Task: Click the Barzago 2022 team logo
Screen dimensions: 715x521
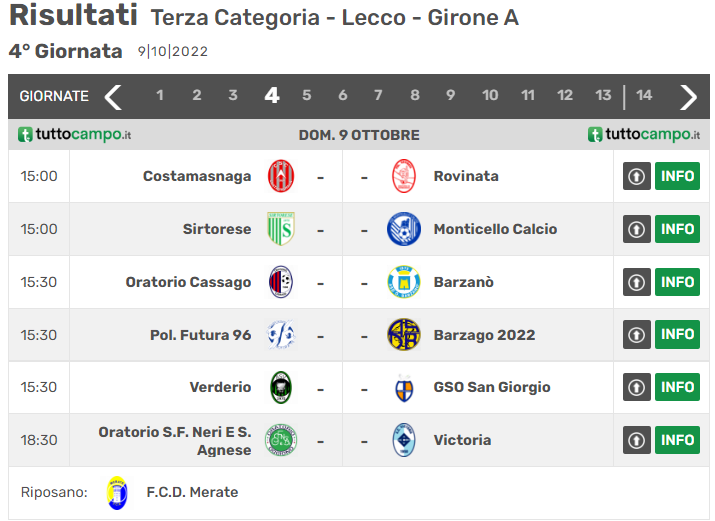Action: [404, 335]
